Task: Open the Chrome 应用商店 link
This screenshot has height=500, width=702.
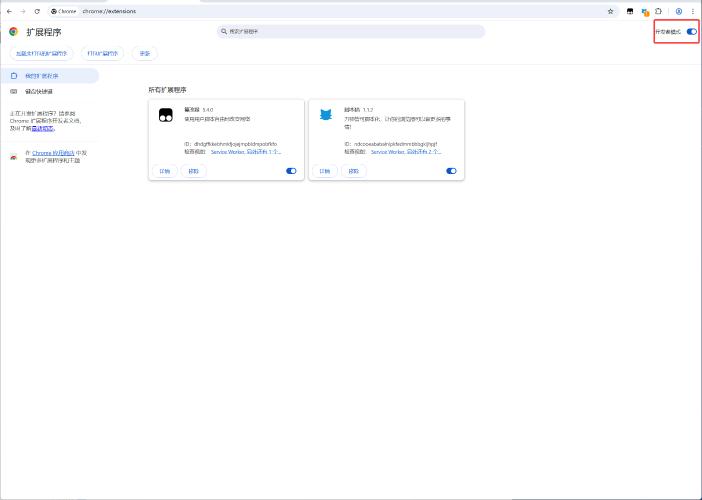Action: pos(57,153)
